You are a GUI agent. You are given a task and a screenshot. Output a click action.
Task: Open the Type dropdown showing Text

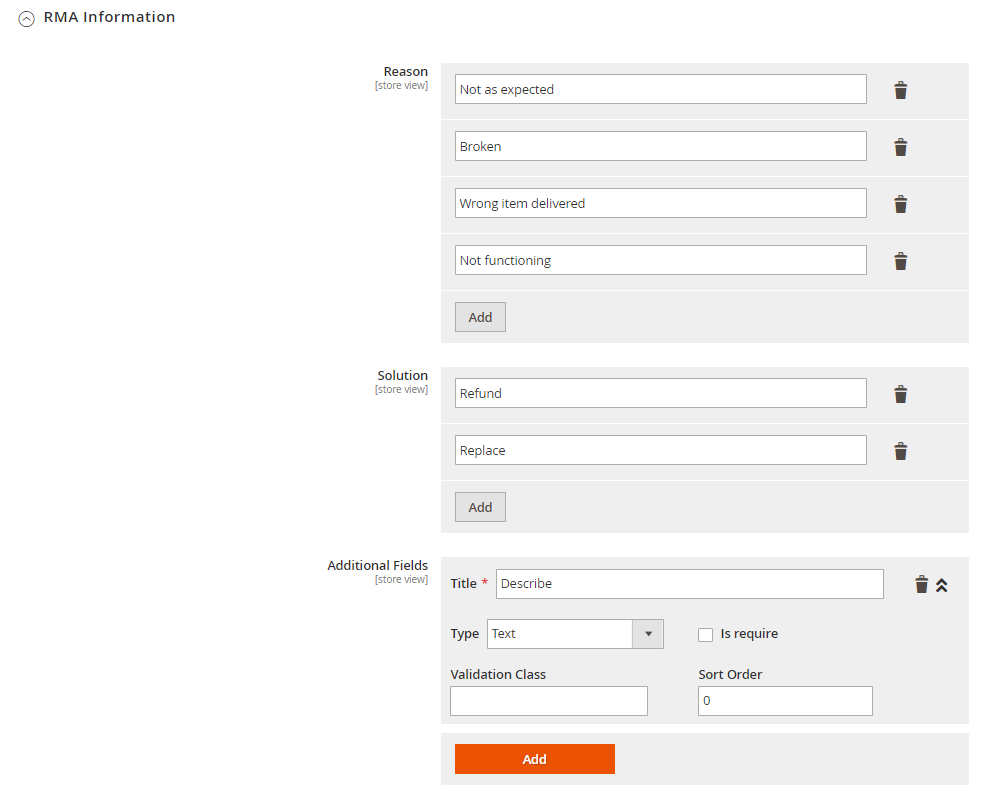tap(575, 634)
